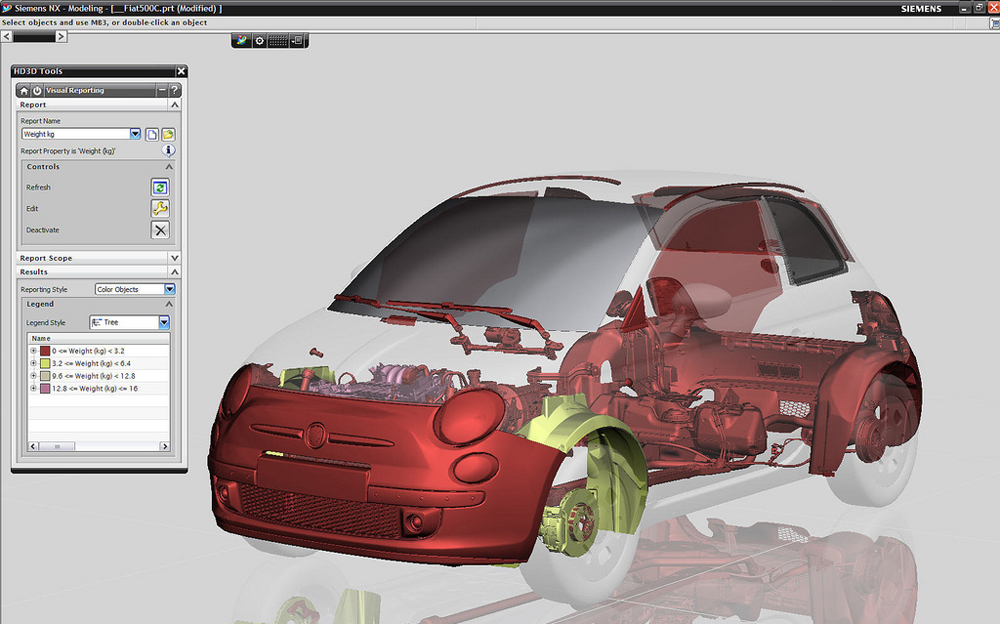Click the Visual Reporting title label
Image resolution: width=1000 pixels, height=624 pixels.
click(75, 91)
